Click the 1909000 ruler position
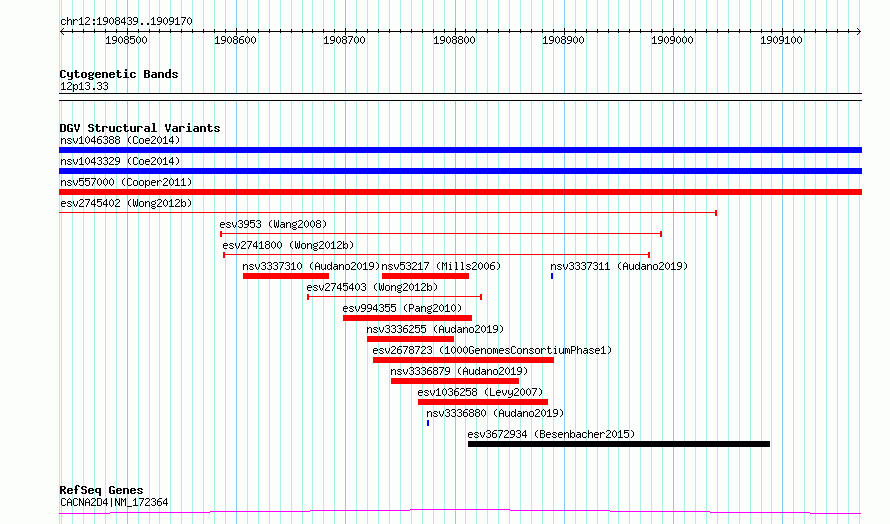890x524 pixels. point(673,40)
